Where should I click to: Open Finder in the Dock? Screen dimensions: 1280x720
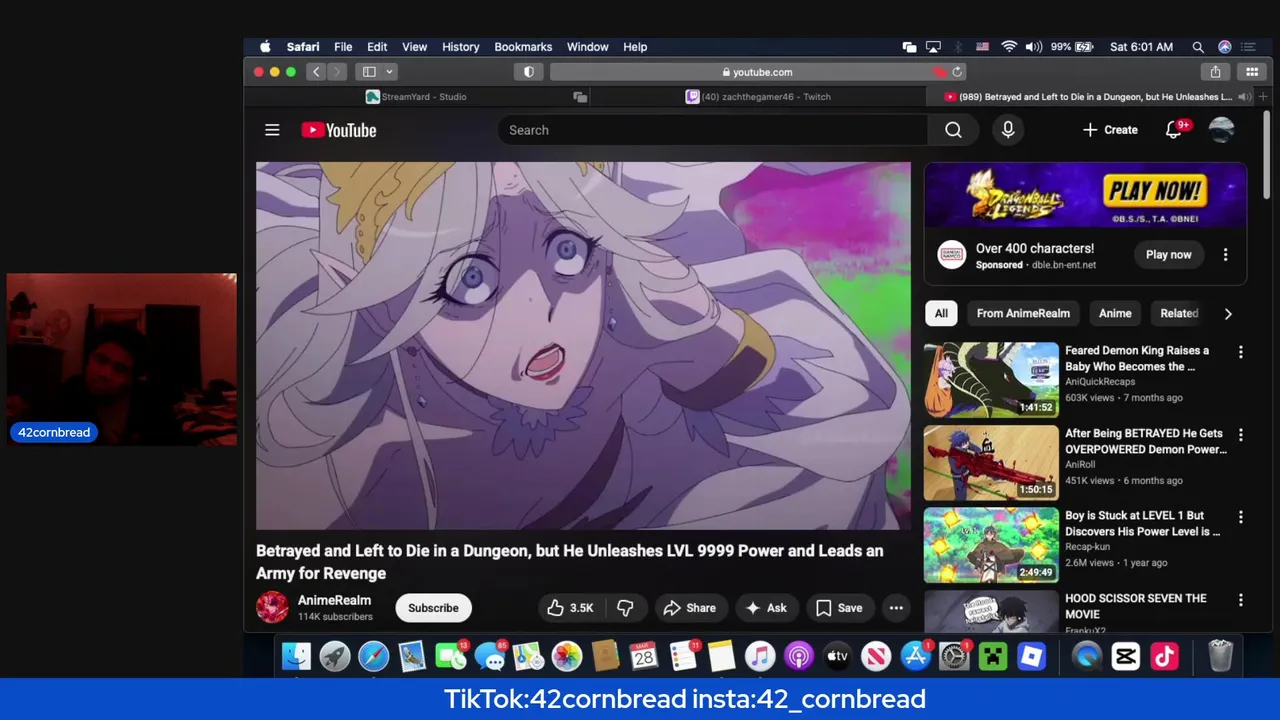click(296, 657)
